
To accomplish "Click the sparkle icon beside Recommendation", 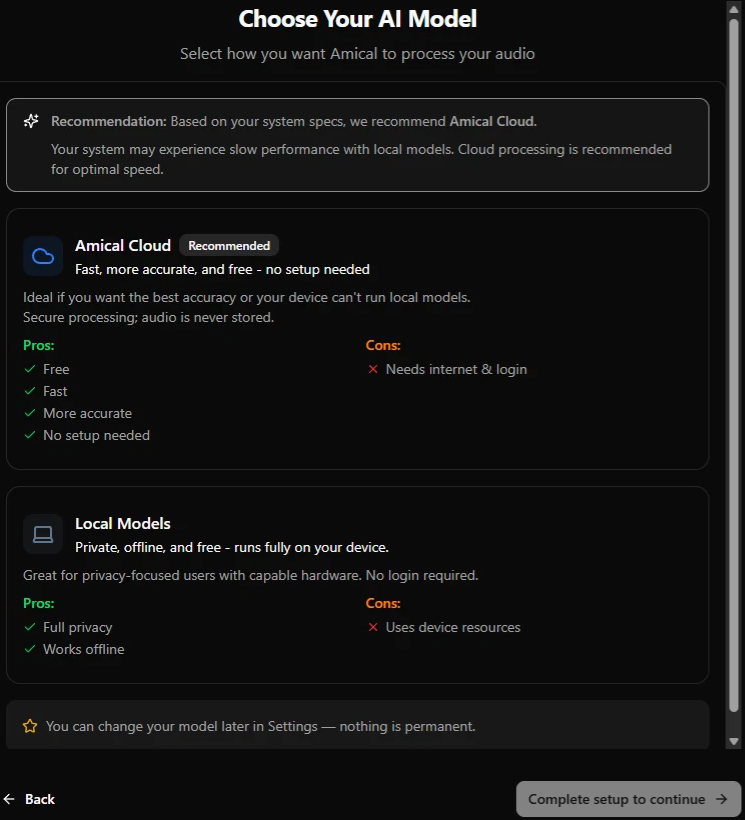I will [x=31, y=121].
